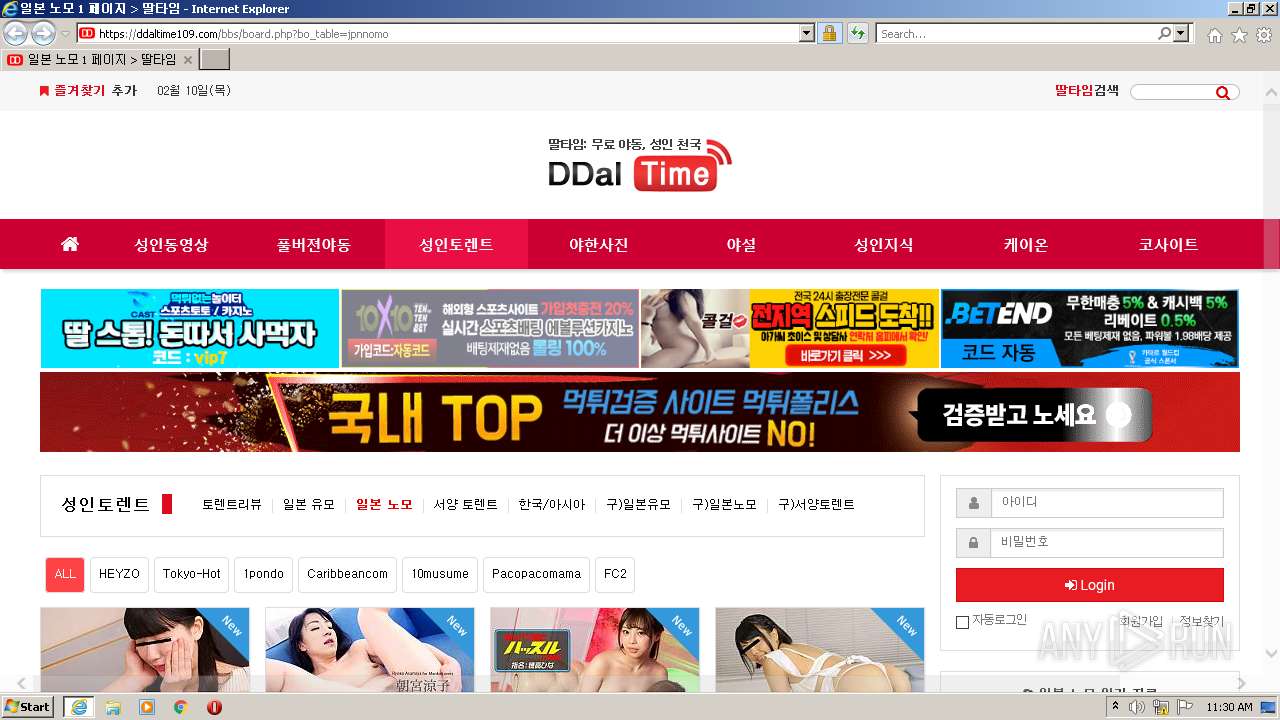Click the red magnifier search icon
1280x720 pixels.
[x=1223, y=92]
